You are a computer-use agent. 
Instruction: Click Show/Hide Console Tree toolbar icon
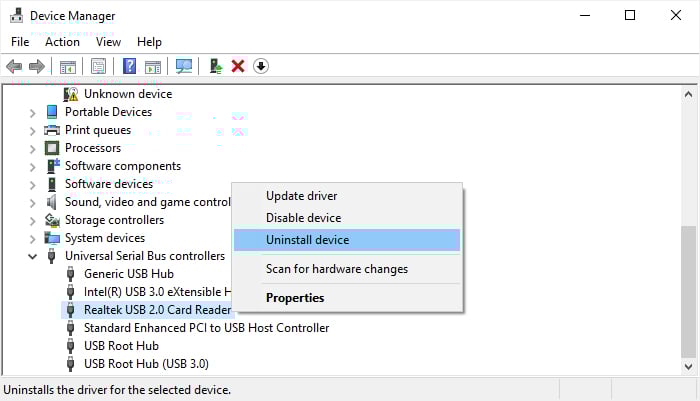[68, 67]
